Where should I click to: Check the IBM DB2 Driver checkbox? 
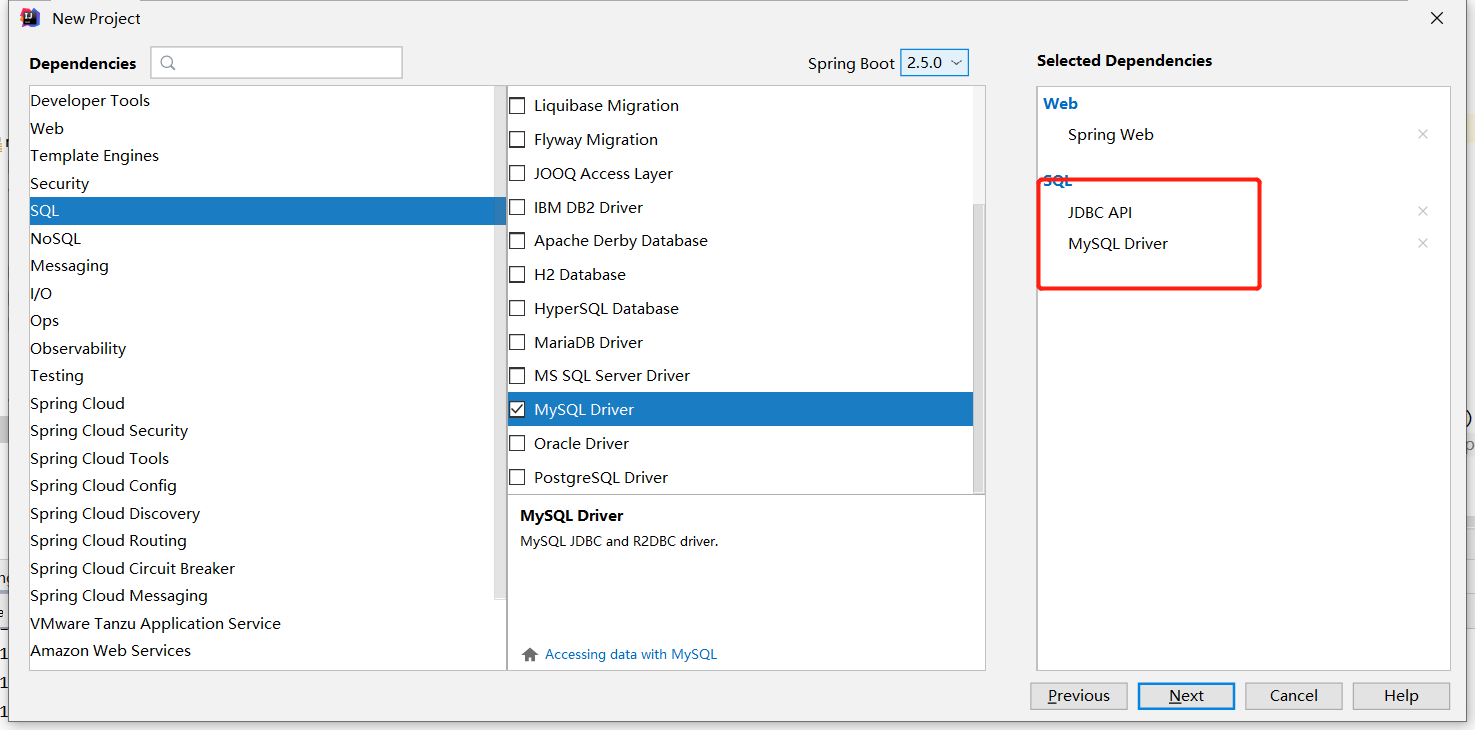click(517, 207)
